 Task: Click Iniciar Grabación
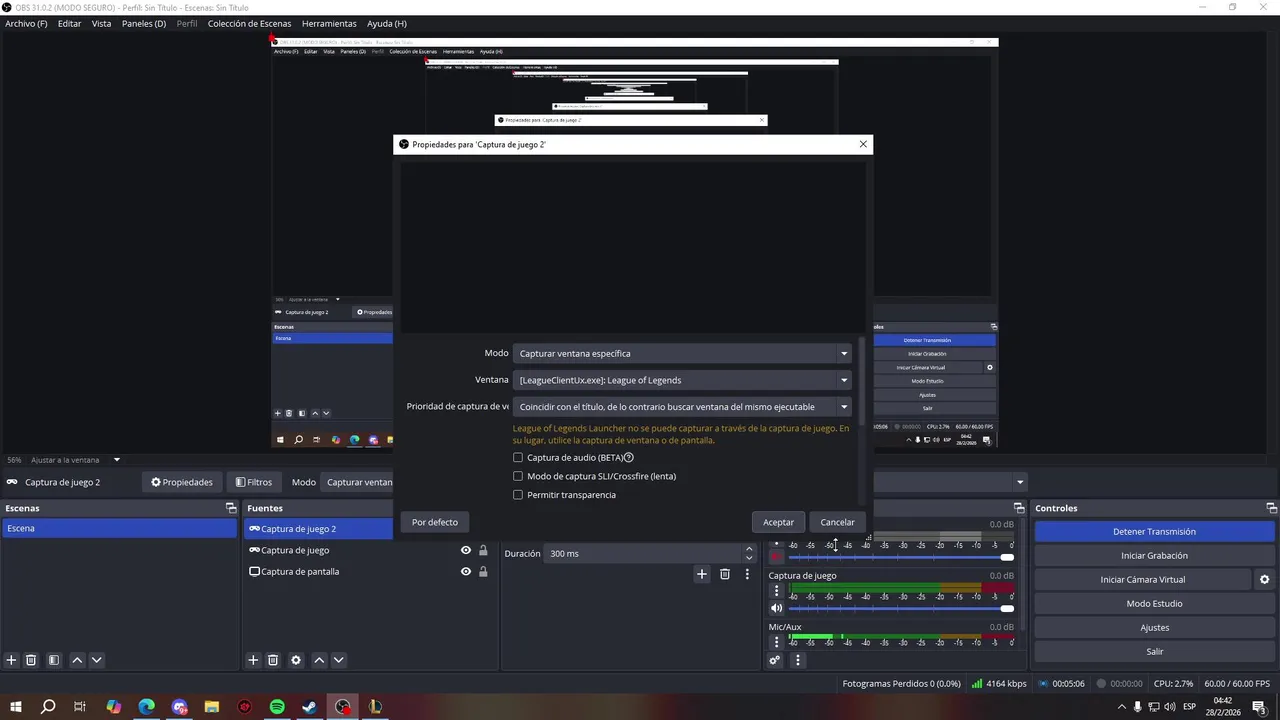pyautogui.click(x=1154, y=556)
